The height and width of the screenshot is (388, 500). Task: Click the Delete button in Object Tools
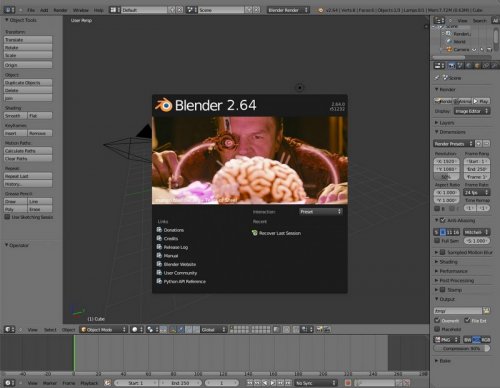[28, 90]
